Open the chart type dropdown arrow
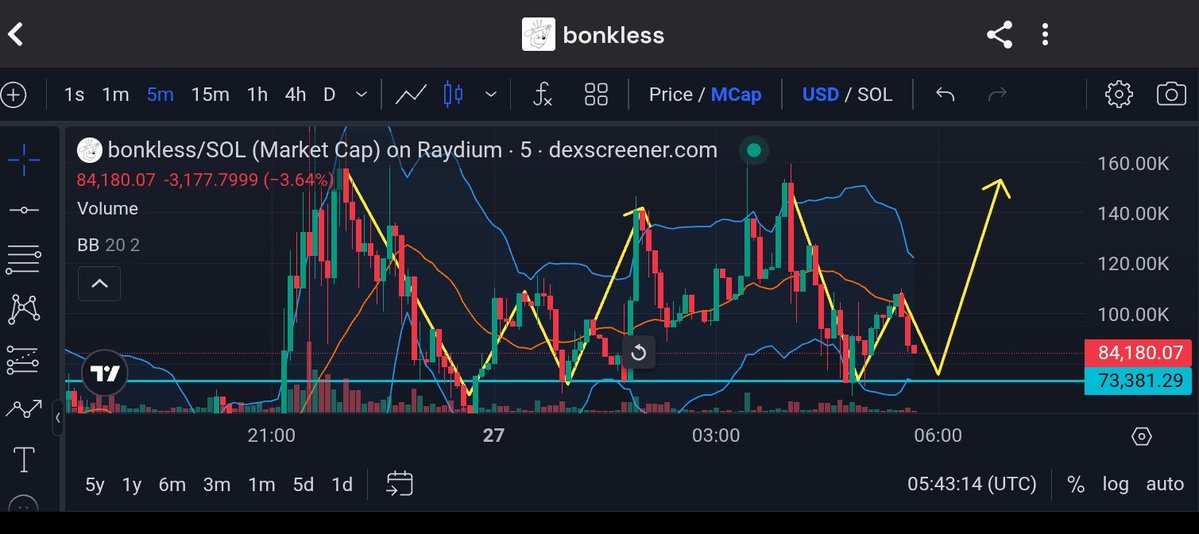Image resolution: width=1199 pixels, height=534 pixels. click(491, 95)
